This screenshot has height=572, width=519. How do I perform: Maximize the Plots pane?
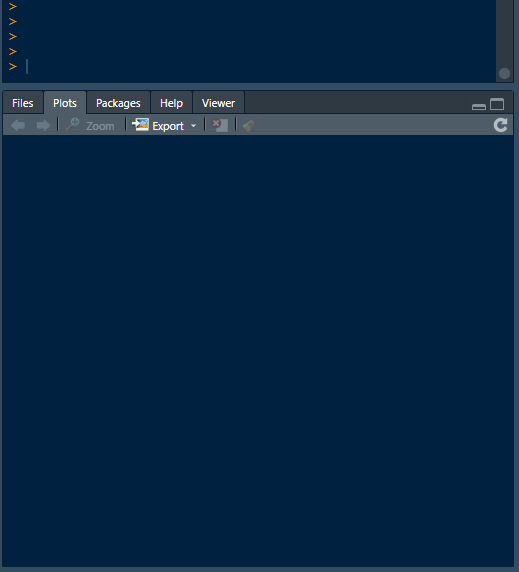tap(497, 104)
